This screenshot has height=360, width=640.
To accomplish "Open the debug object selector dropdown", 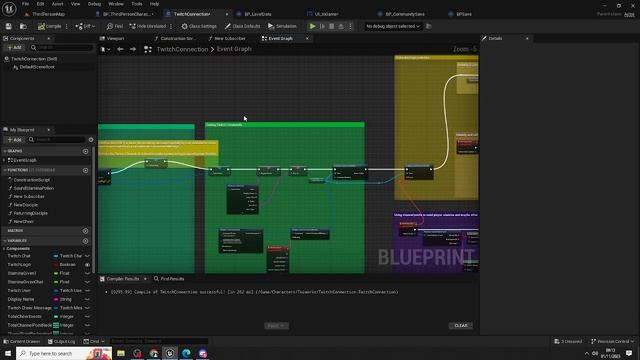I will click(393, 26).
